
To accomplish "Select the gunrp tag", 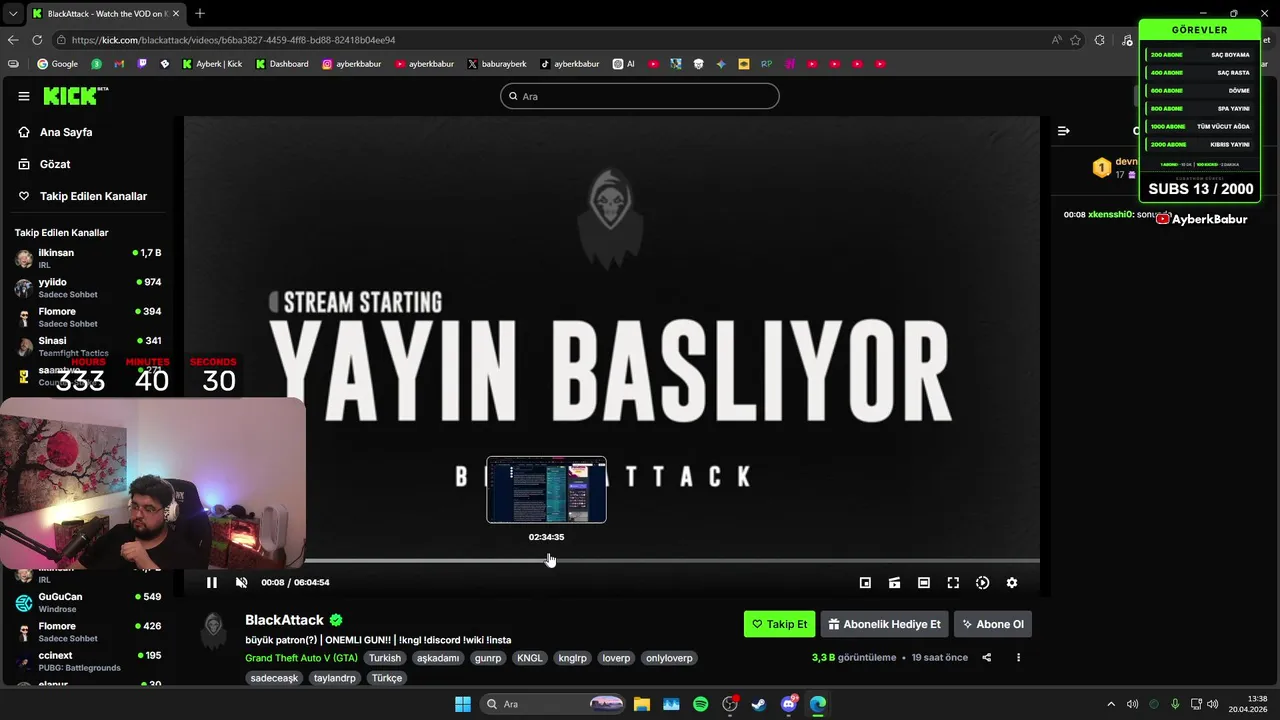I will [488, 658].
